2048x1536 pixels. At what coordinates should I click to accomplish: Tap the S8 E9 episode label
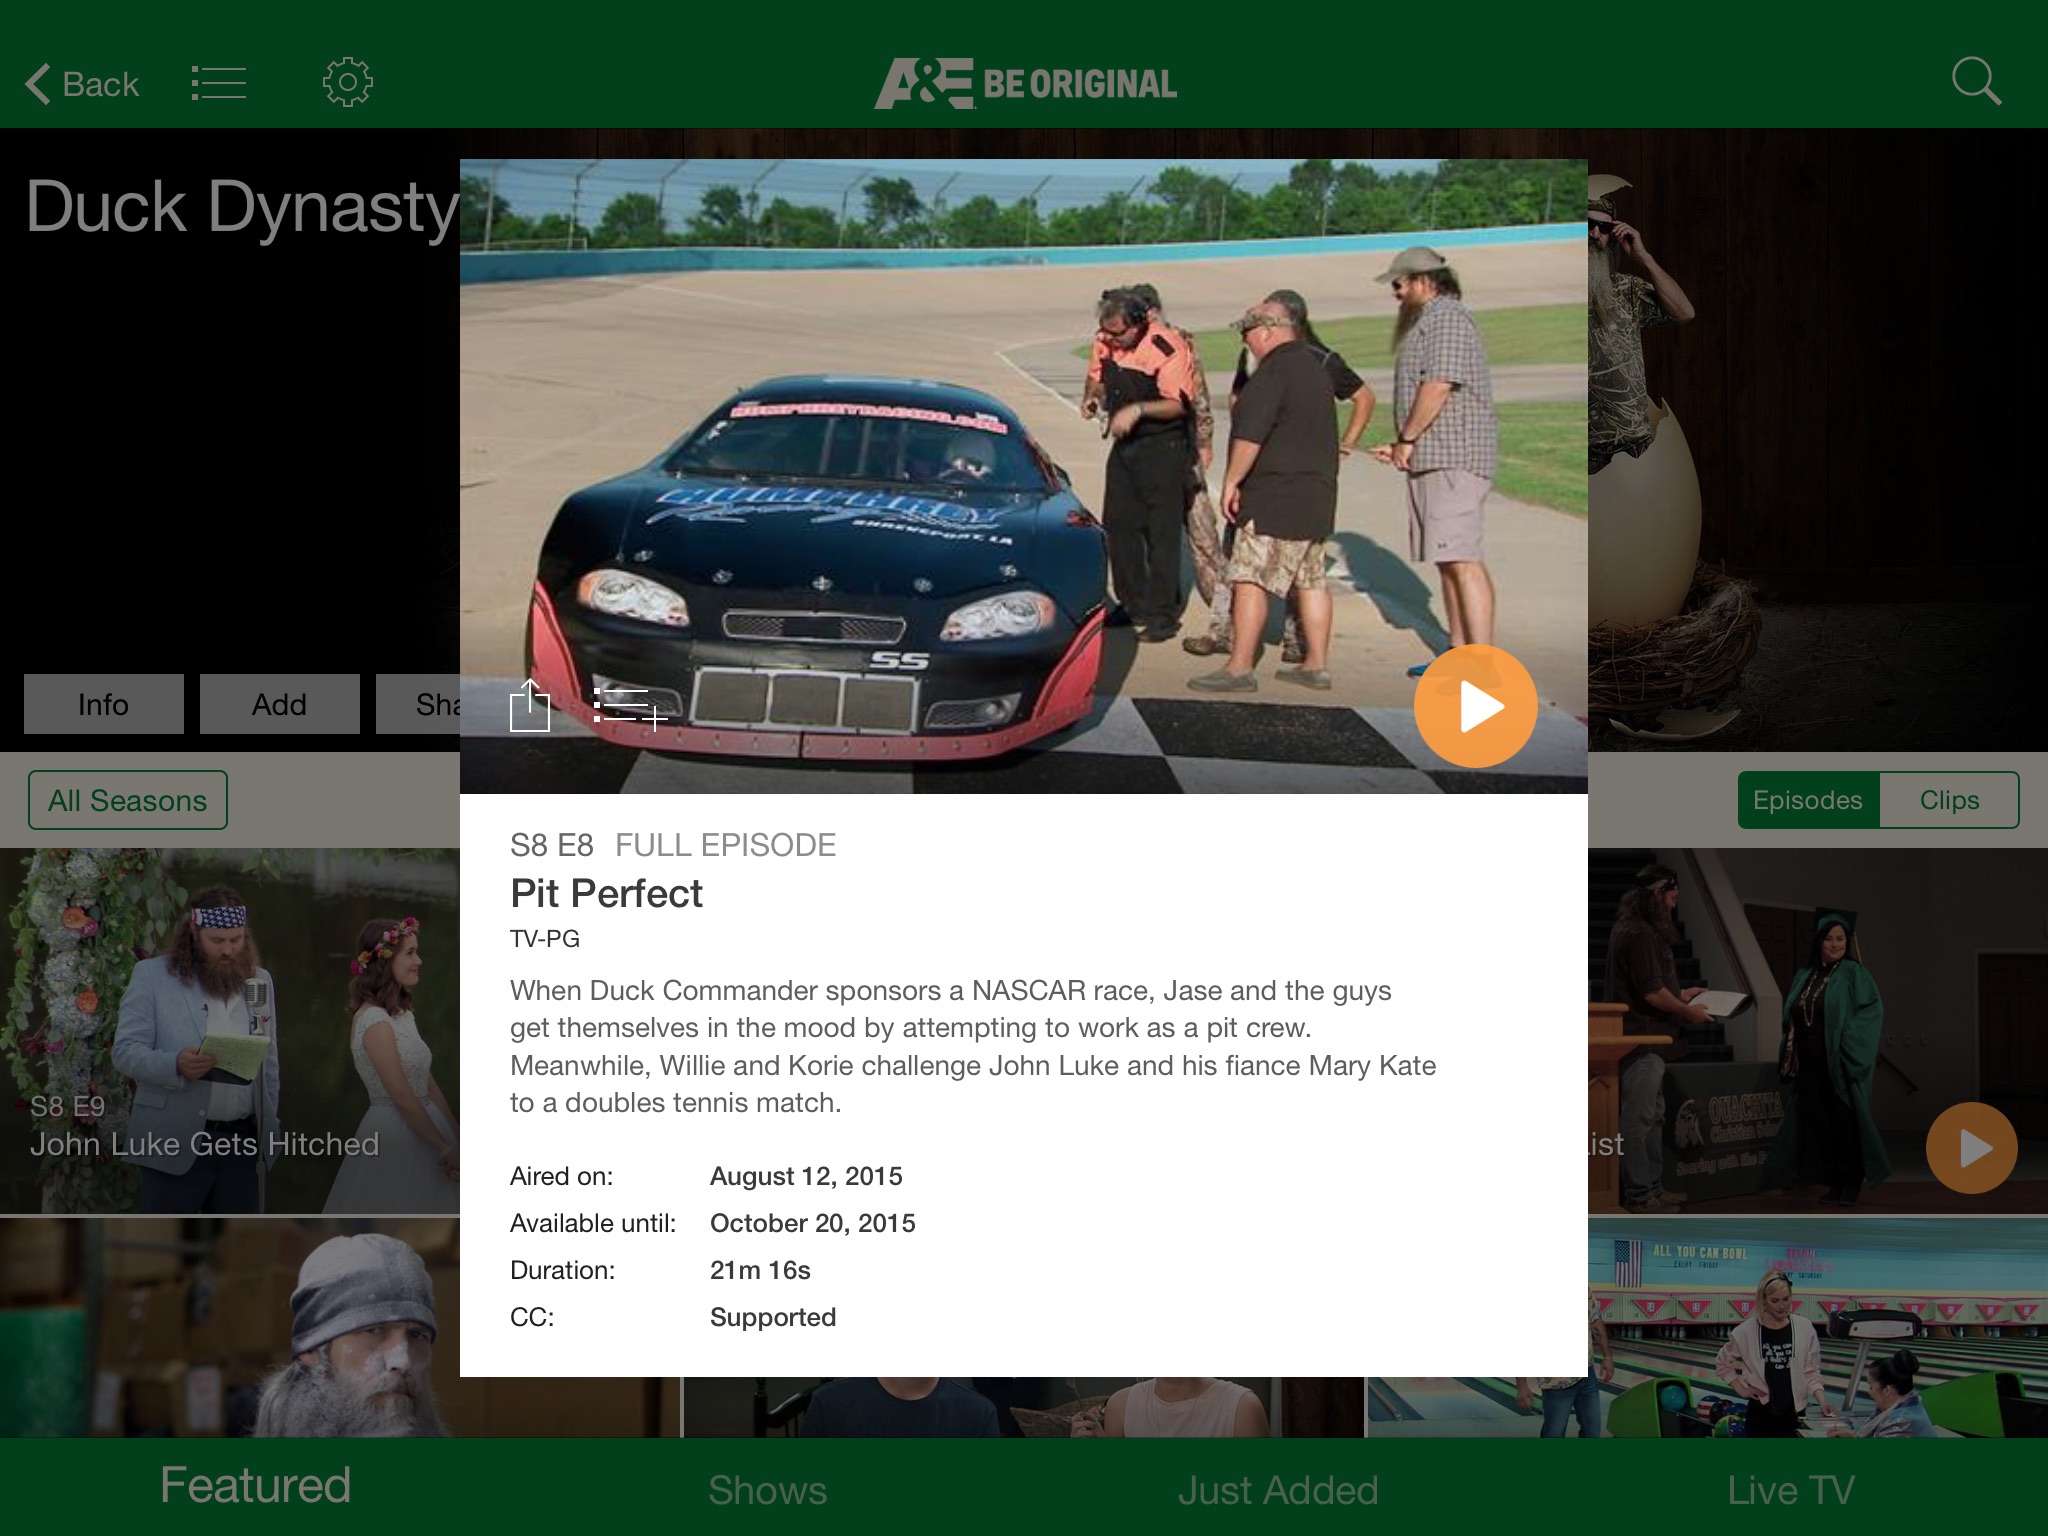67,1106
